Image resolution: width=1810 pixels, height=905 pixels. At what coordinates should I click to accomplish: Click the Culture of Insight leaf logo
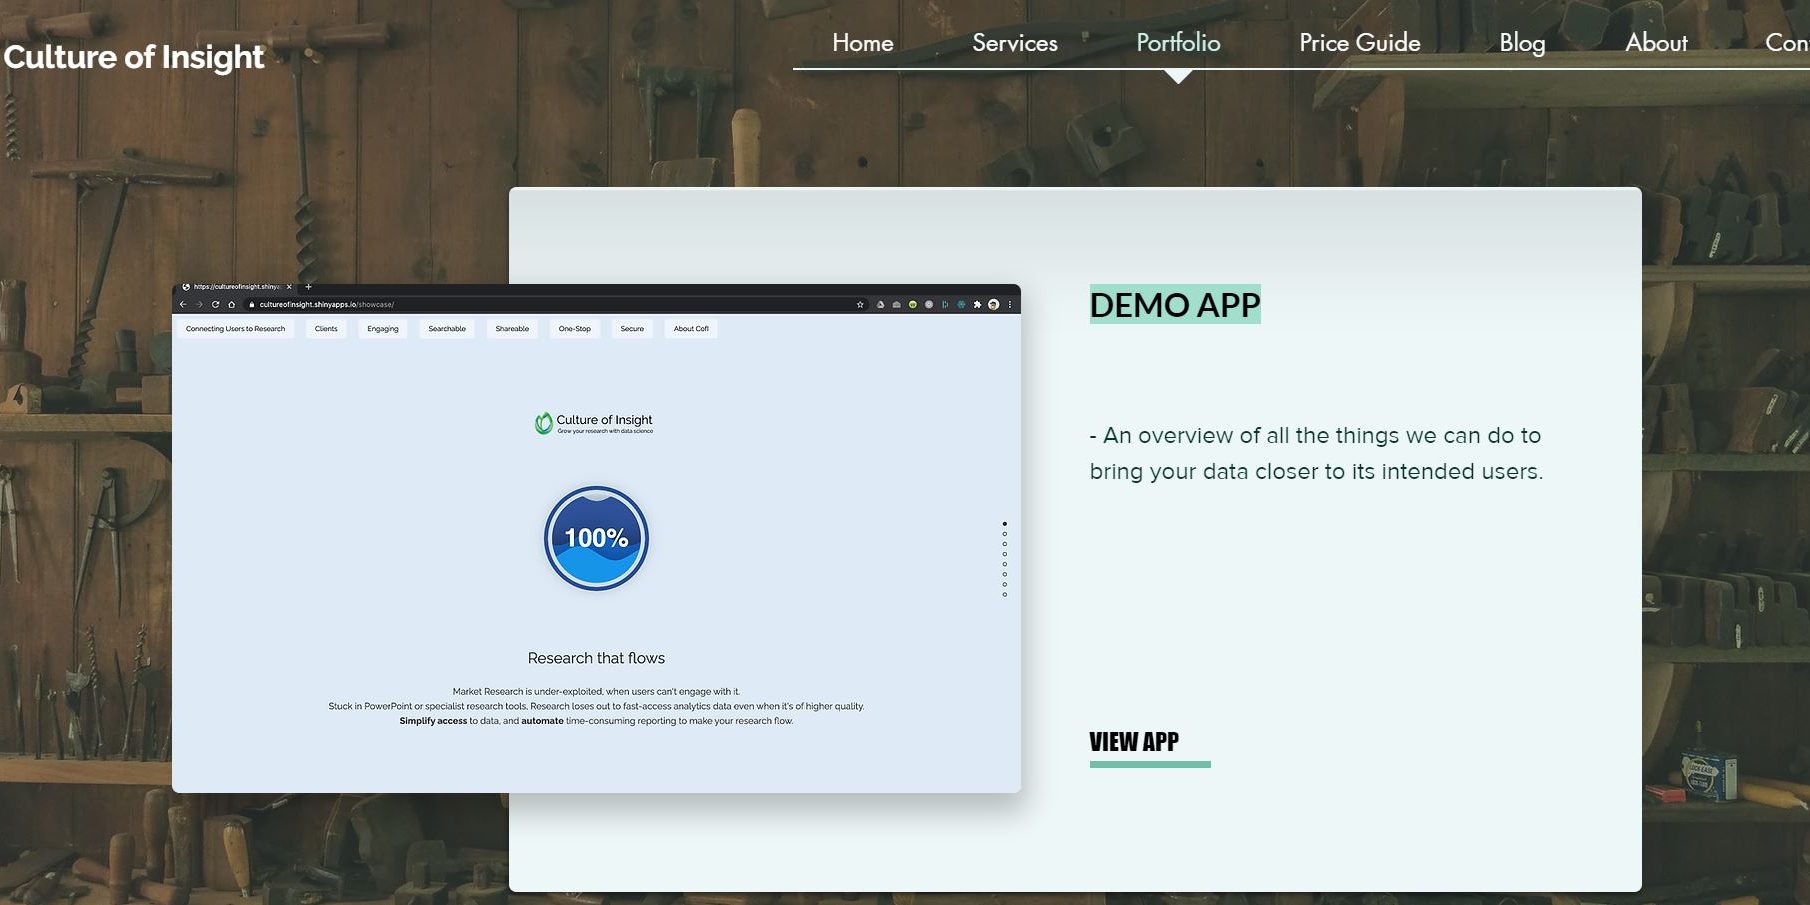[544, 423]
